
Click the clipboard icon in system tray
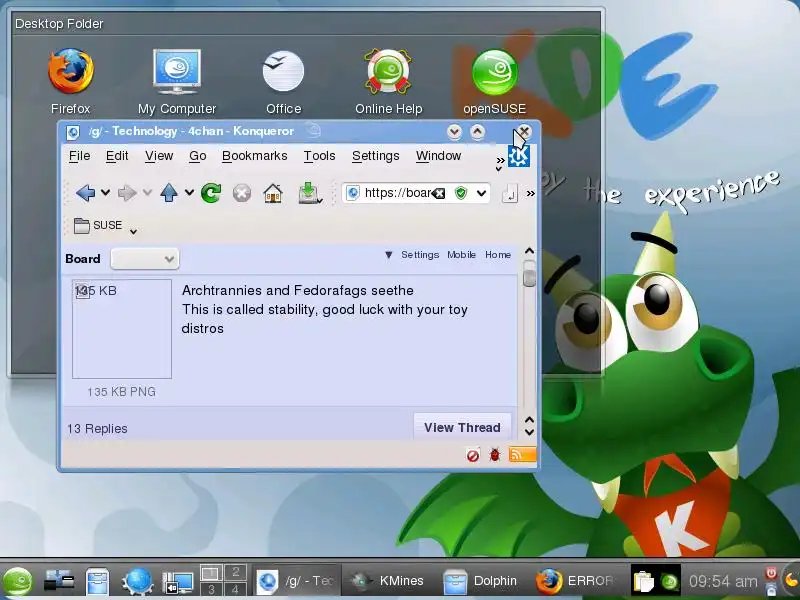click(x=643, y=581)
